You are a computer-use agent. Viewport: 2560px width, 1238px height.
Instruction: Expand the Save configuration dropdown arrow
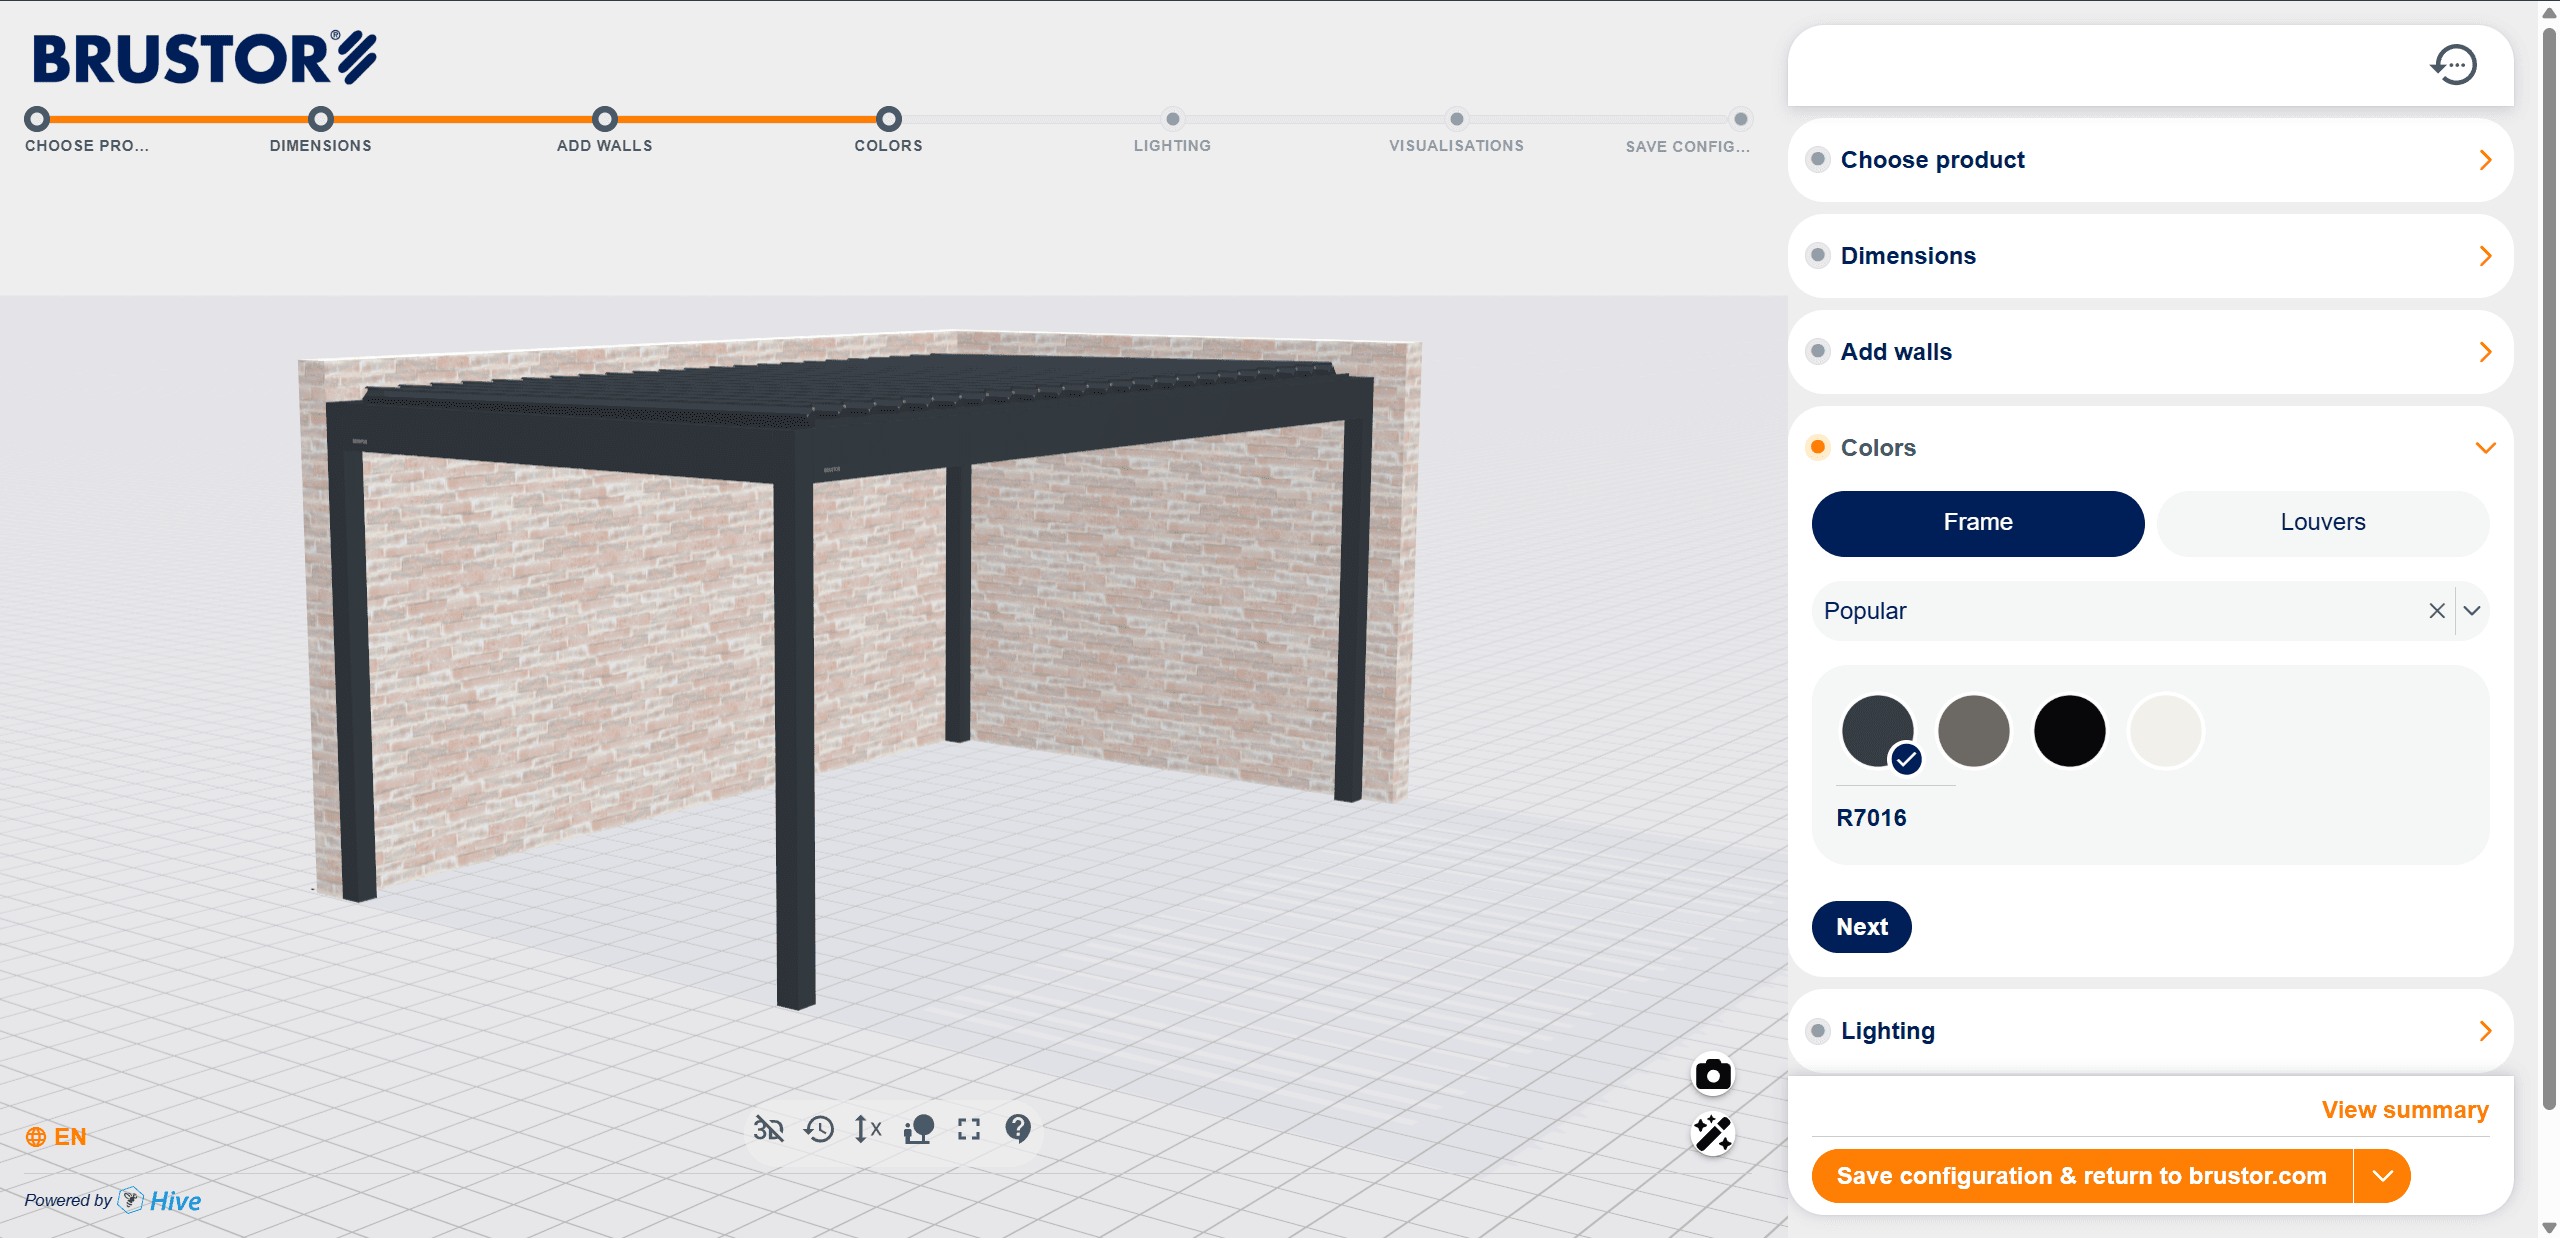(2381, 1176)
